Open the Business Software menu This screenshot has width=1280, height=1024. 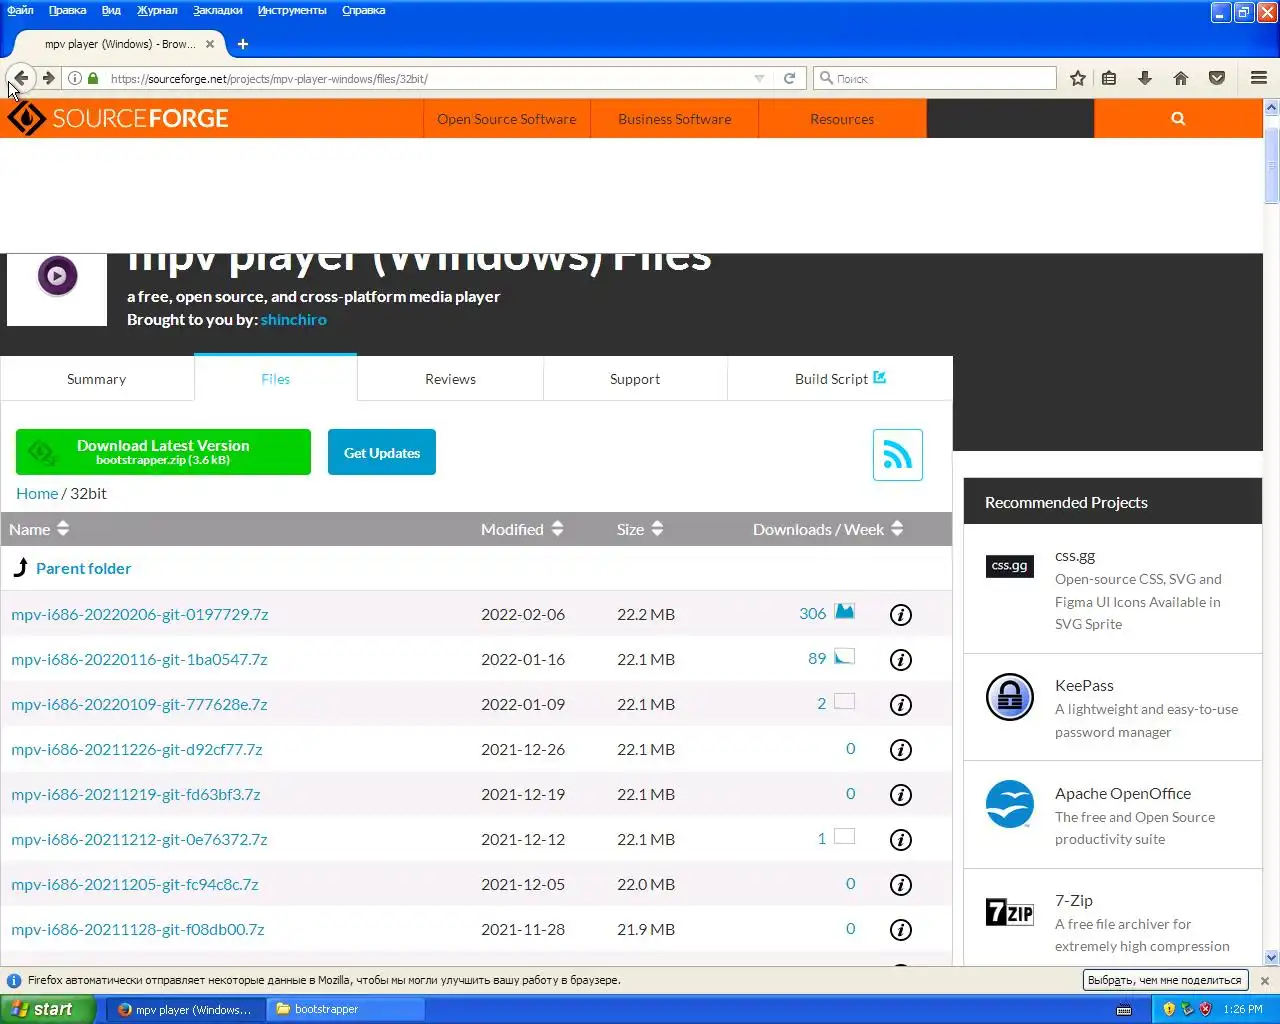tap(675, 118)
